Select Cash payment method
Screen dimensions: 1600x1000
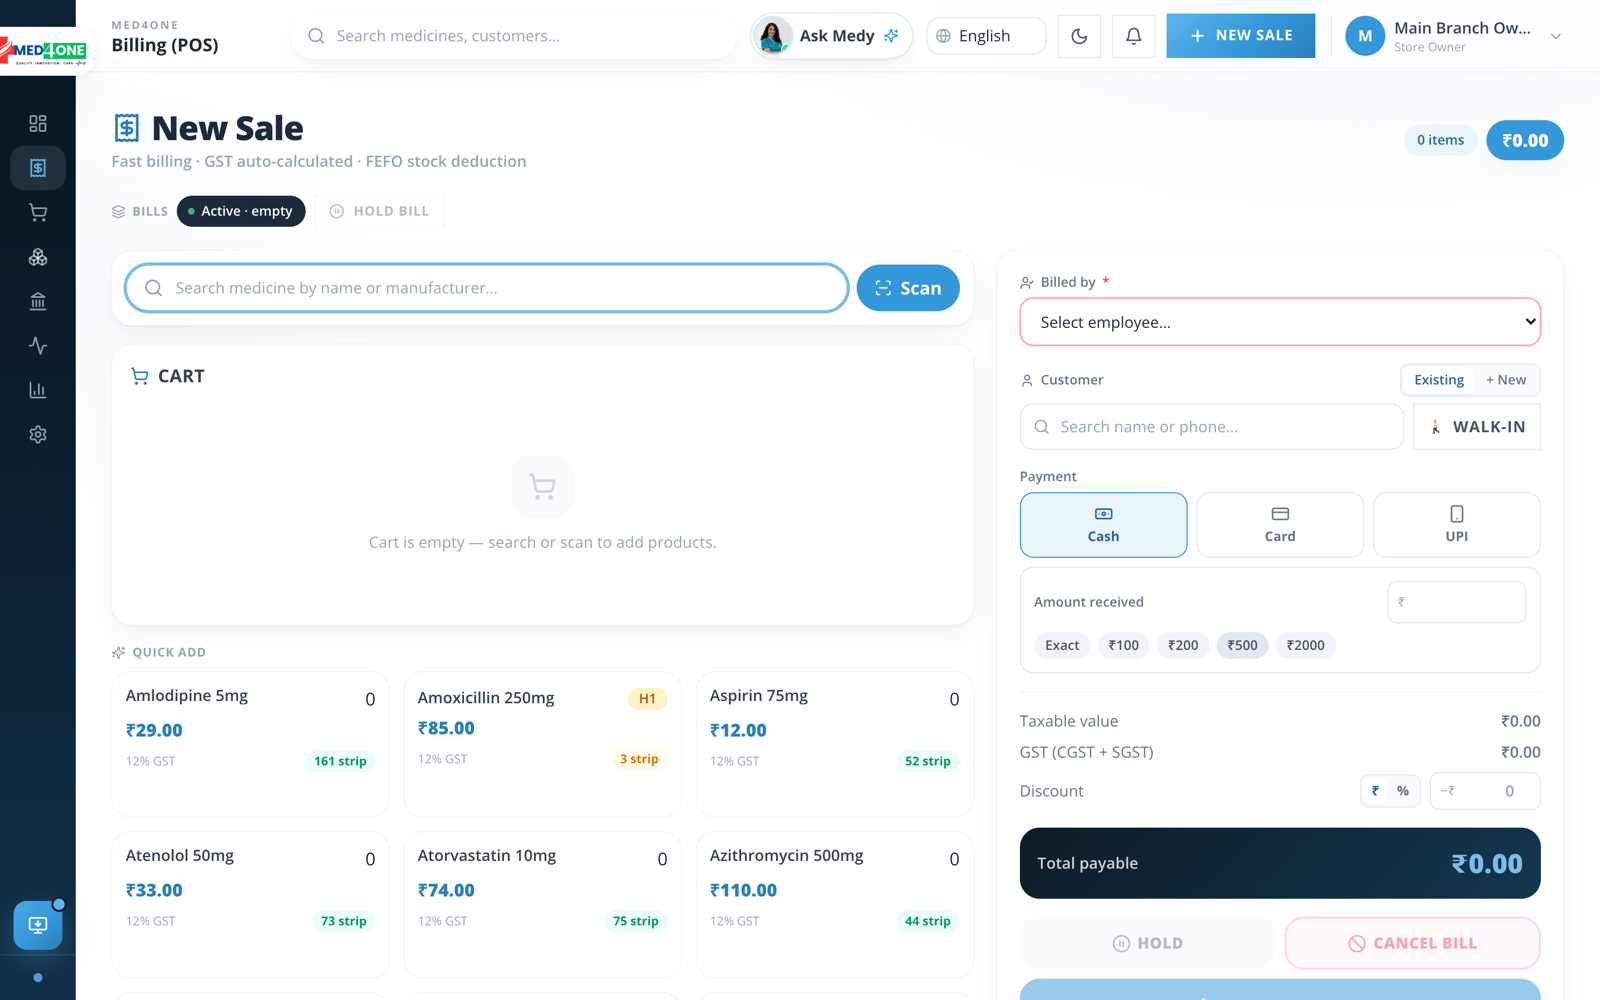click(1103, 525)
